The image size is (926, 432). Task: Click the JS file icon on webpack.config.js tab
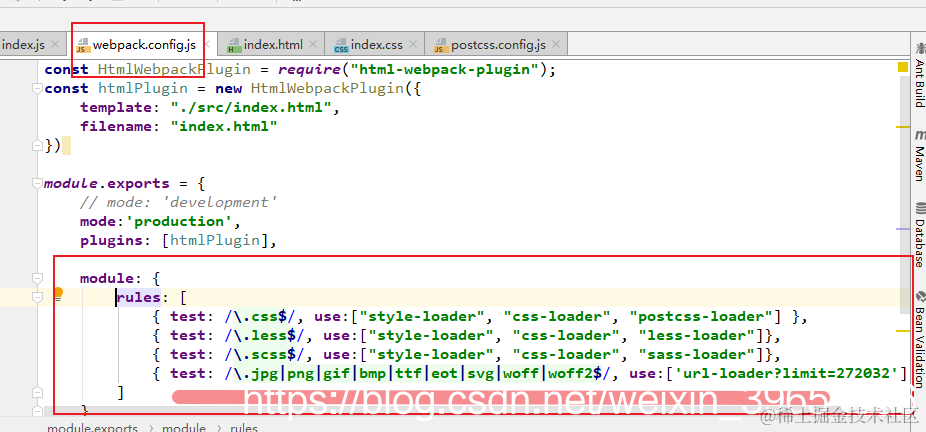click(83, 45)
